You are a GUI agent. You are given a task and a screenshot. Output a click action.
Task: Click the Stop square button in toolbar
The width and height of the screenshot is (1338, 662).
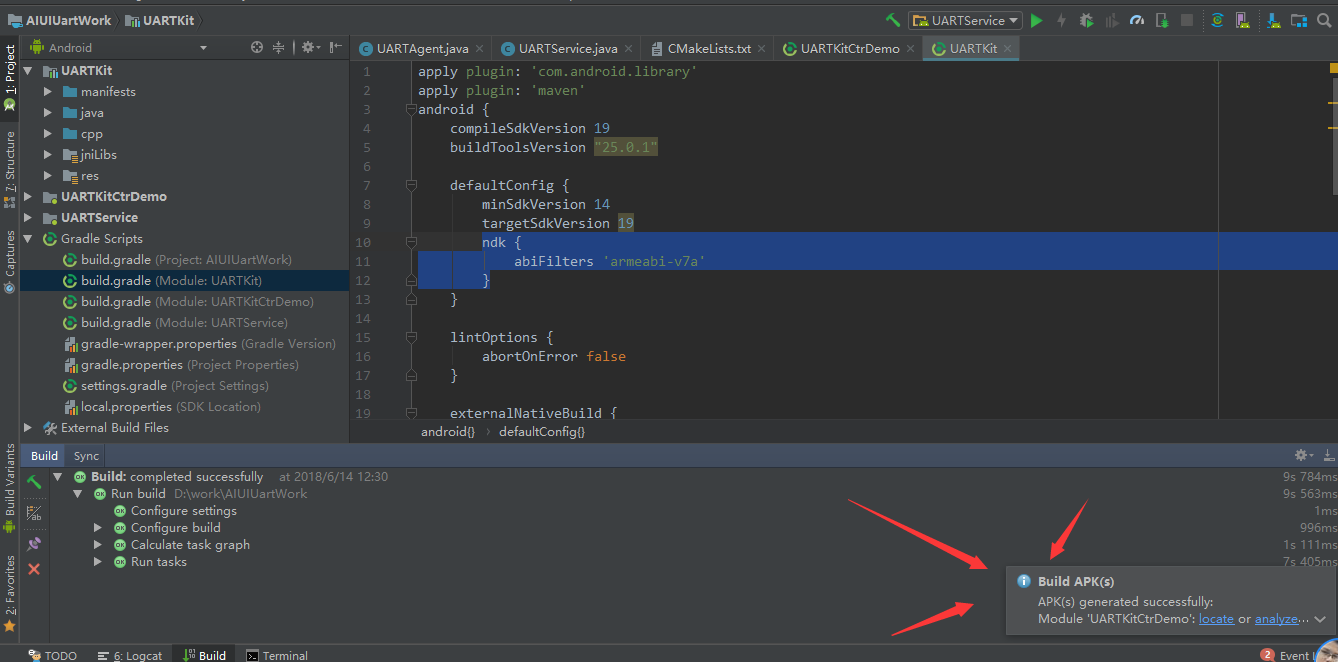(x=1187, y=20)
